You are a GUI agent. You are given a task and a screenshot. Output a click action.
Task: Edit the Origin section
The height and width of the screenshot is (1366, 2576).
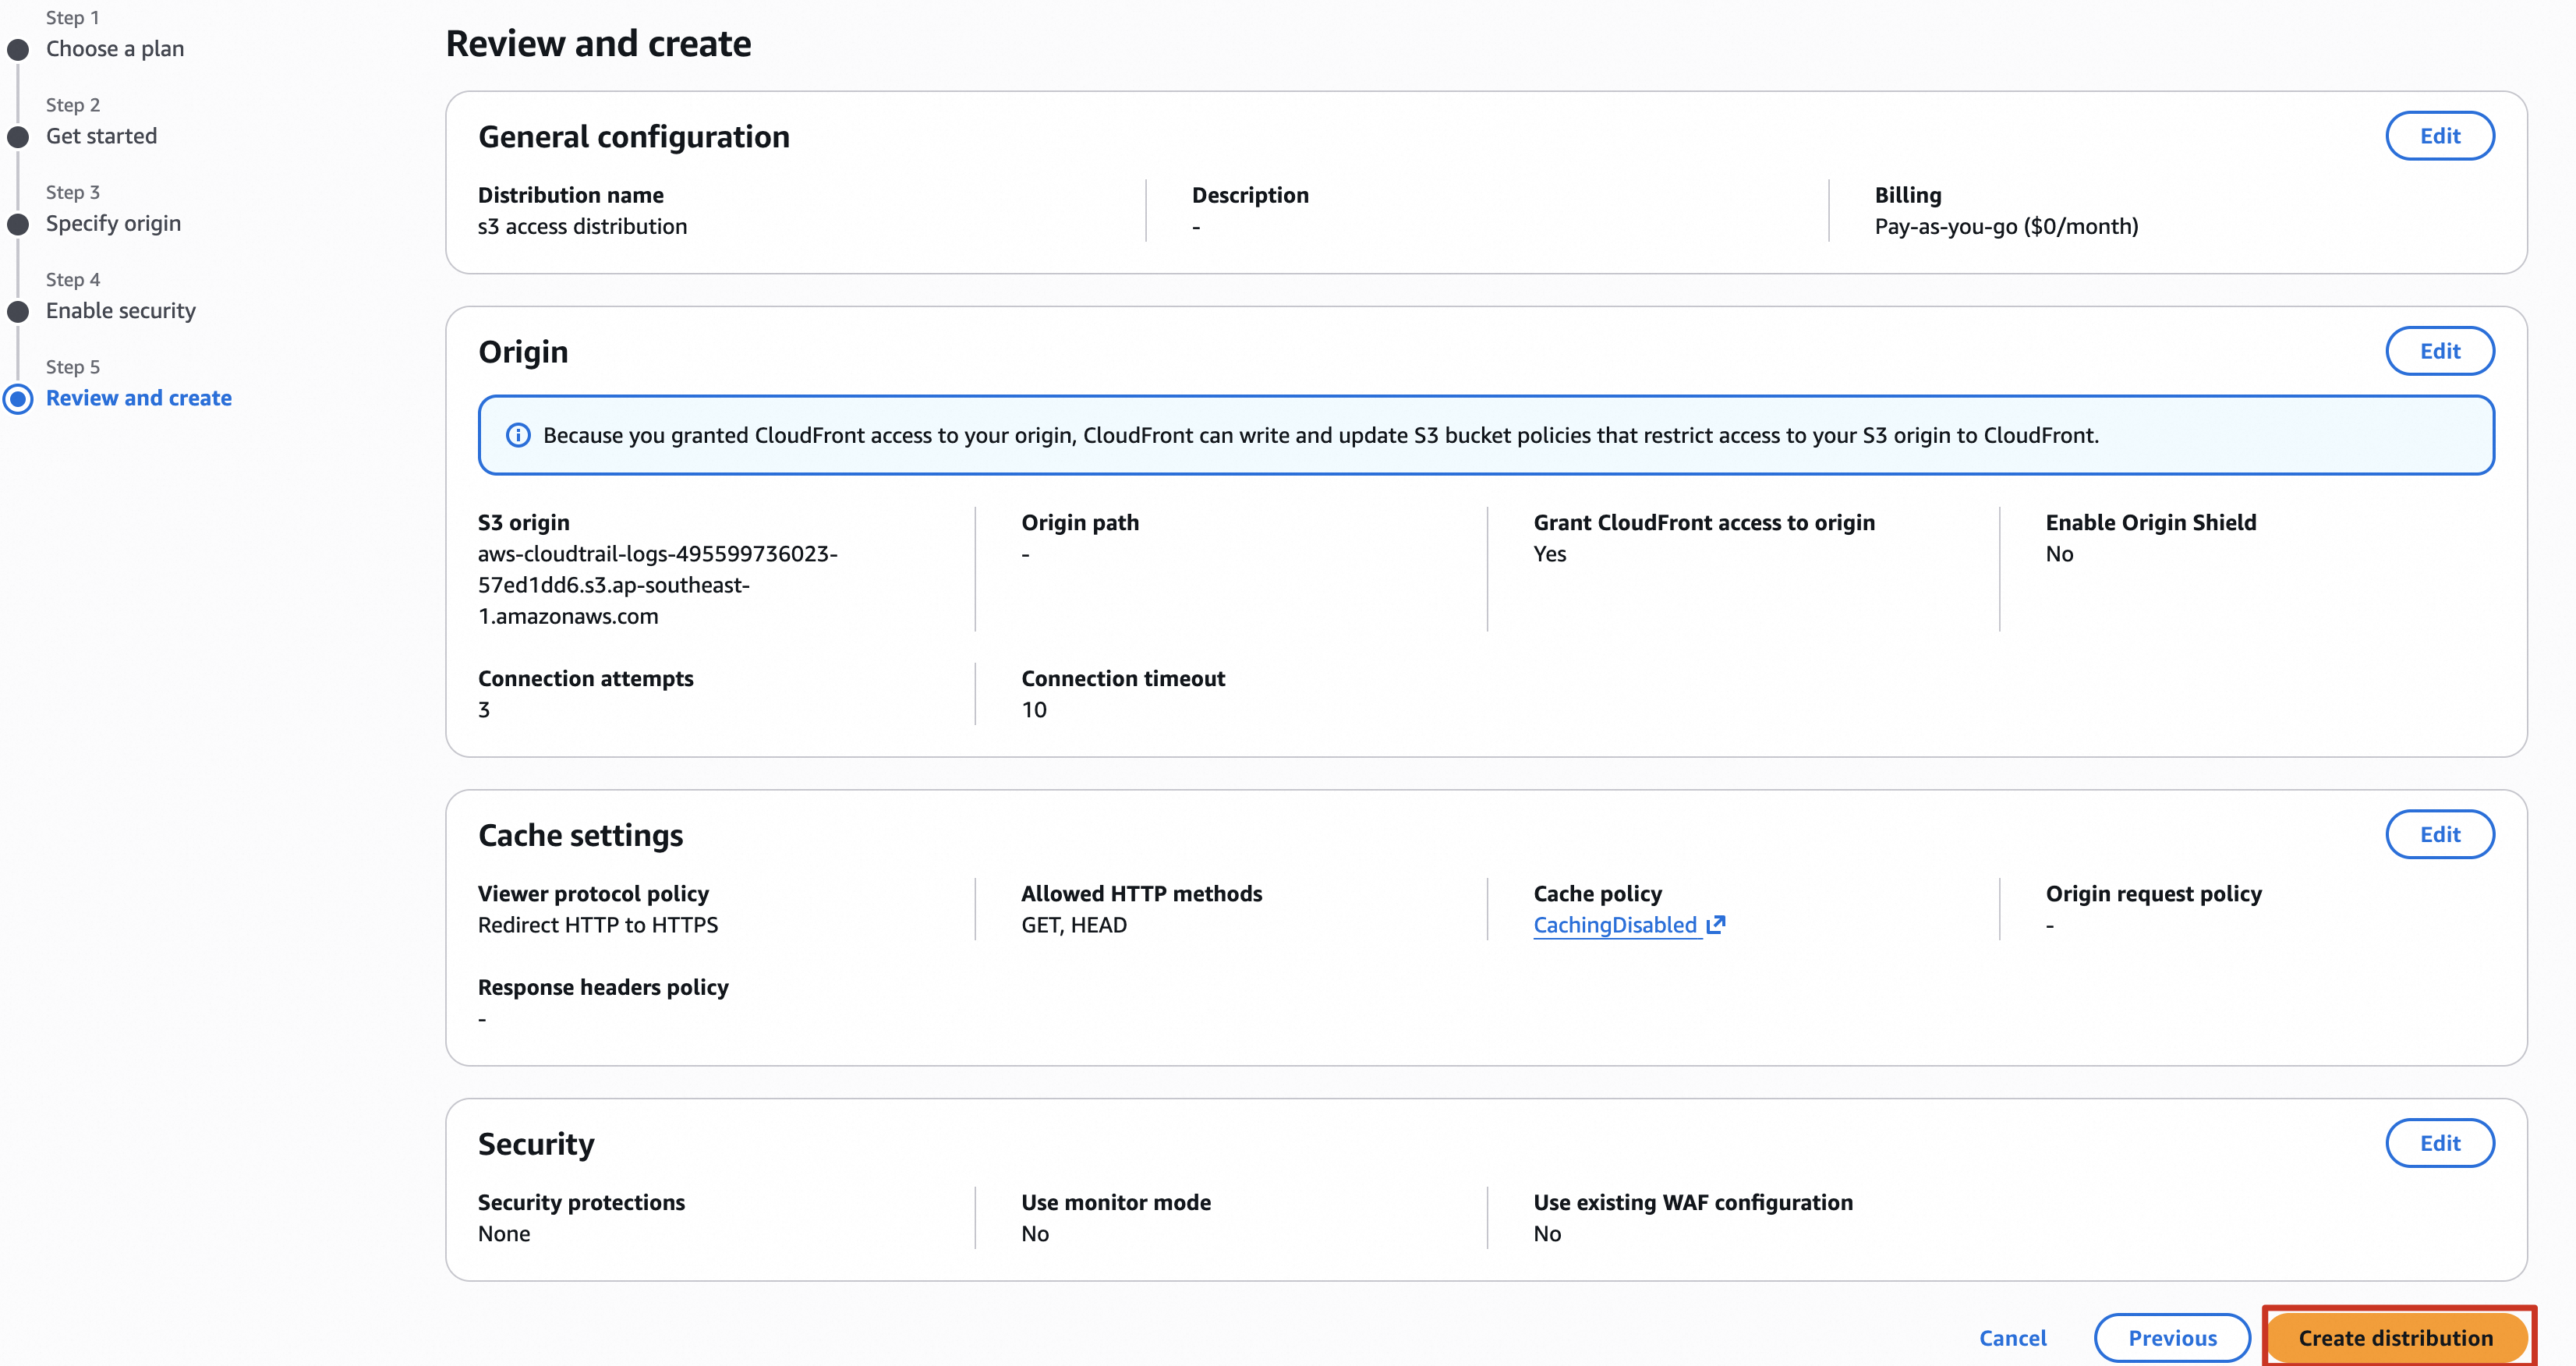pos(2439,351)
